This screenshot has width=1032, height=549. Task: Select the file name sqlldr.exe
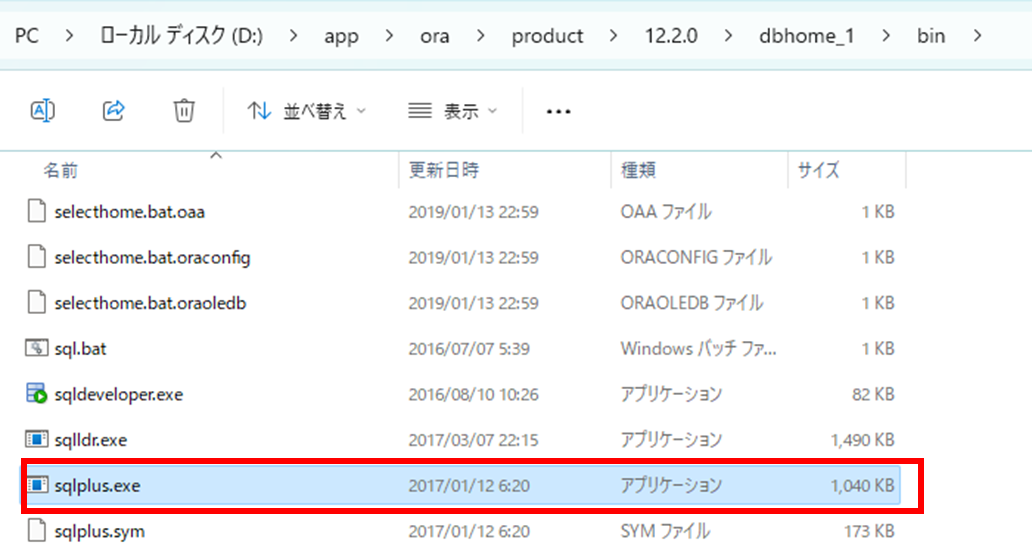[91, 440]
